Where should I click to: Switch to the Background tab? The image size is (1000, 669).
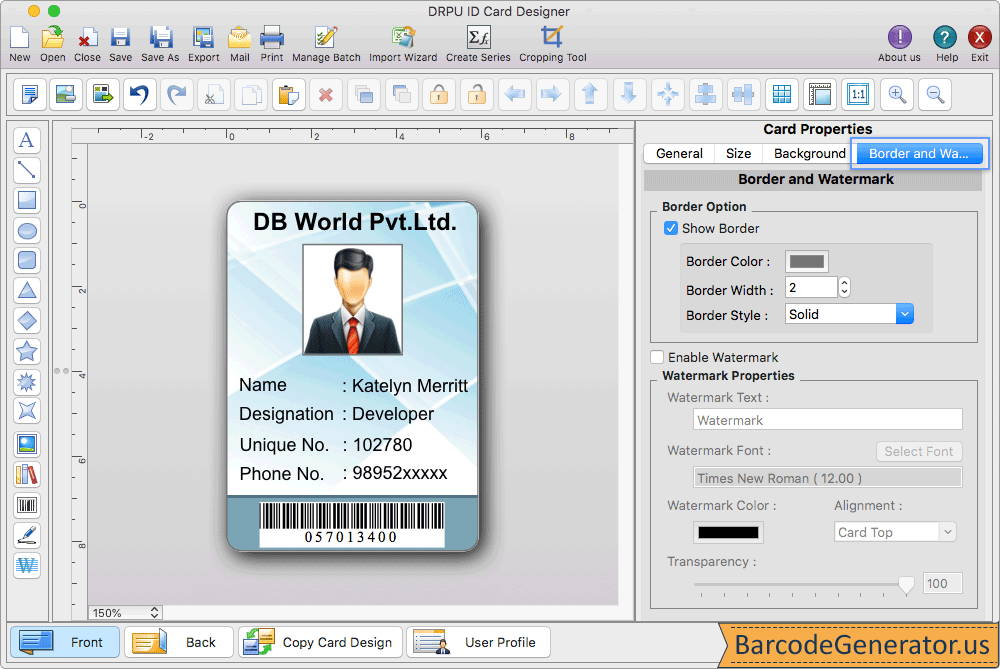[x=809, y=154]
